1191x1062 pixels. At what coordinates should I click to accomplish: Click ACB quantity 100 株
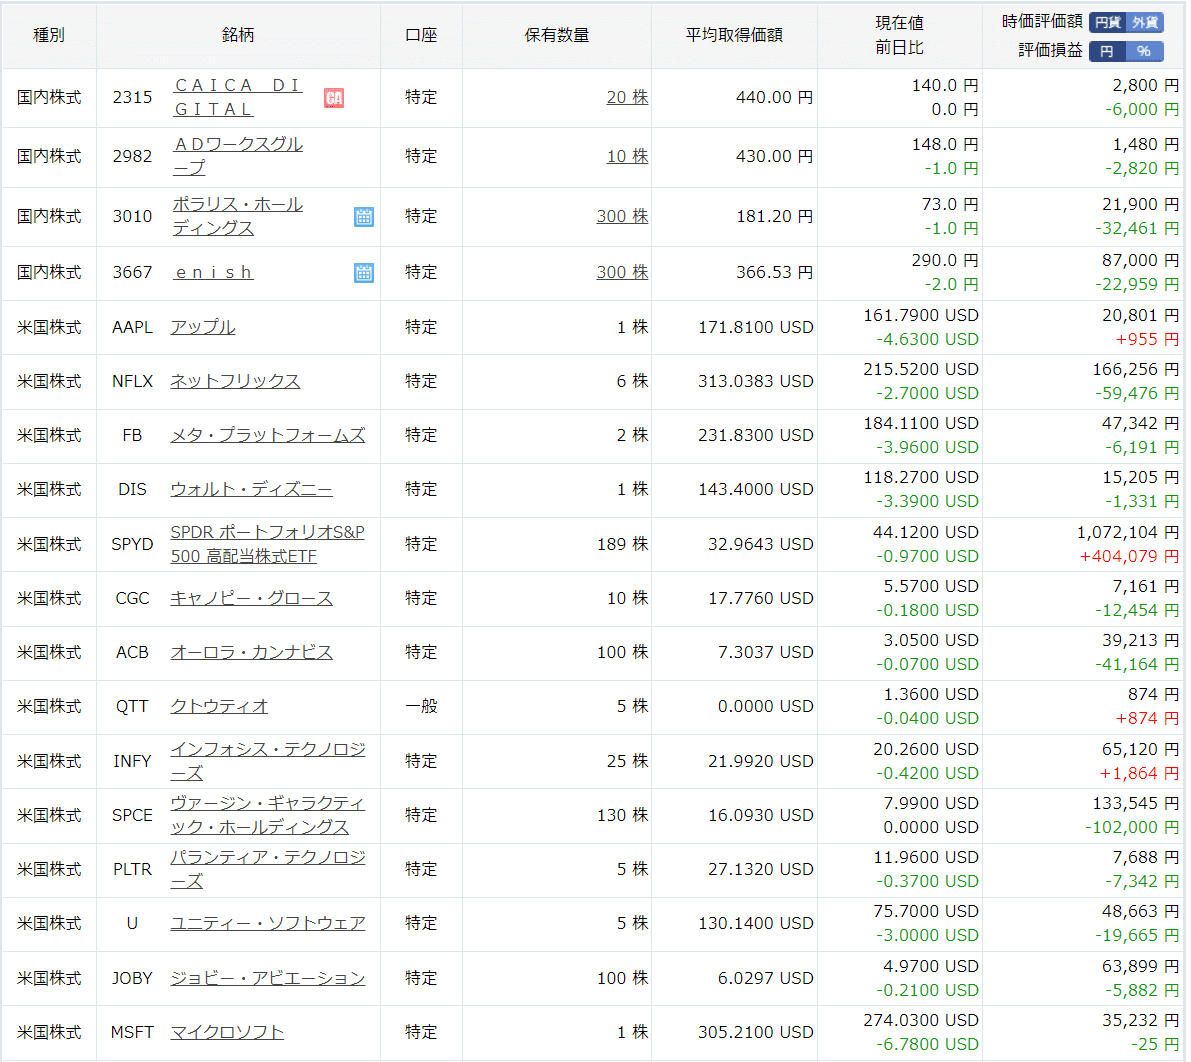point(622,653)
